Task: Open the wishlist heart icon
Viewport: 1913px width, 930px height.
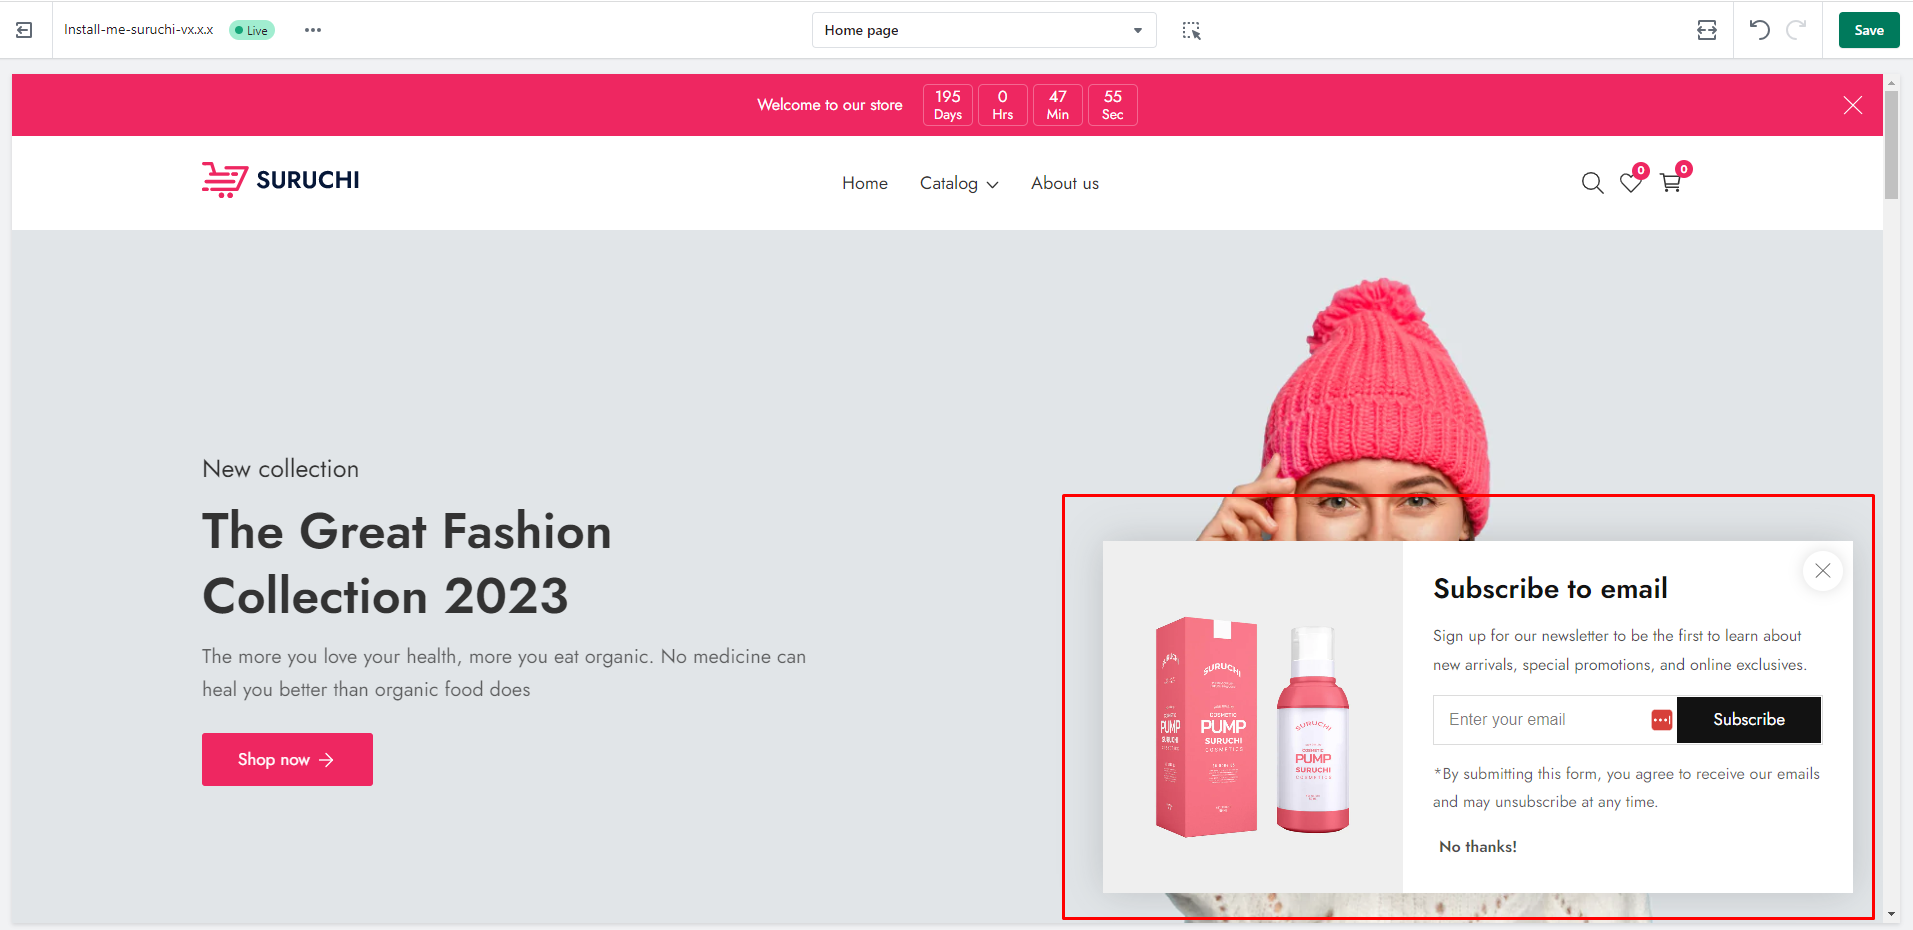Action: pyautogui.click(x=1631, y=183)
